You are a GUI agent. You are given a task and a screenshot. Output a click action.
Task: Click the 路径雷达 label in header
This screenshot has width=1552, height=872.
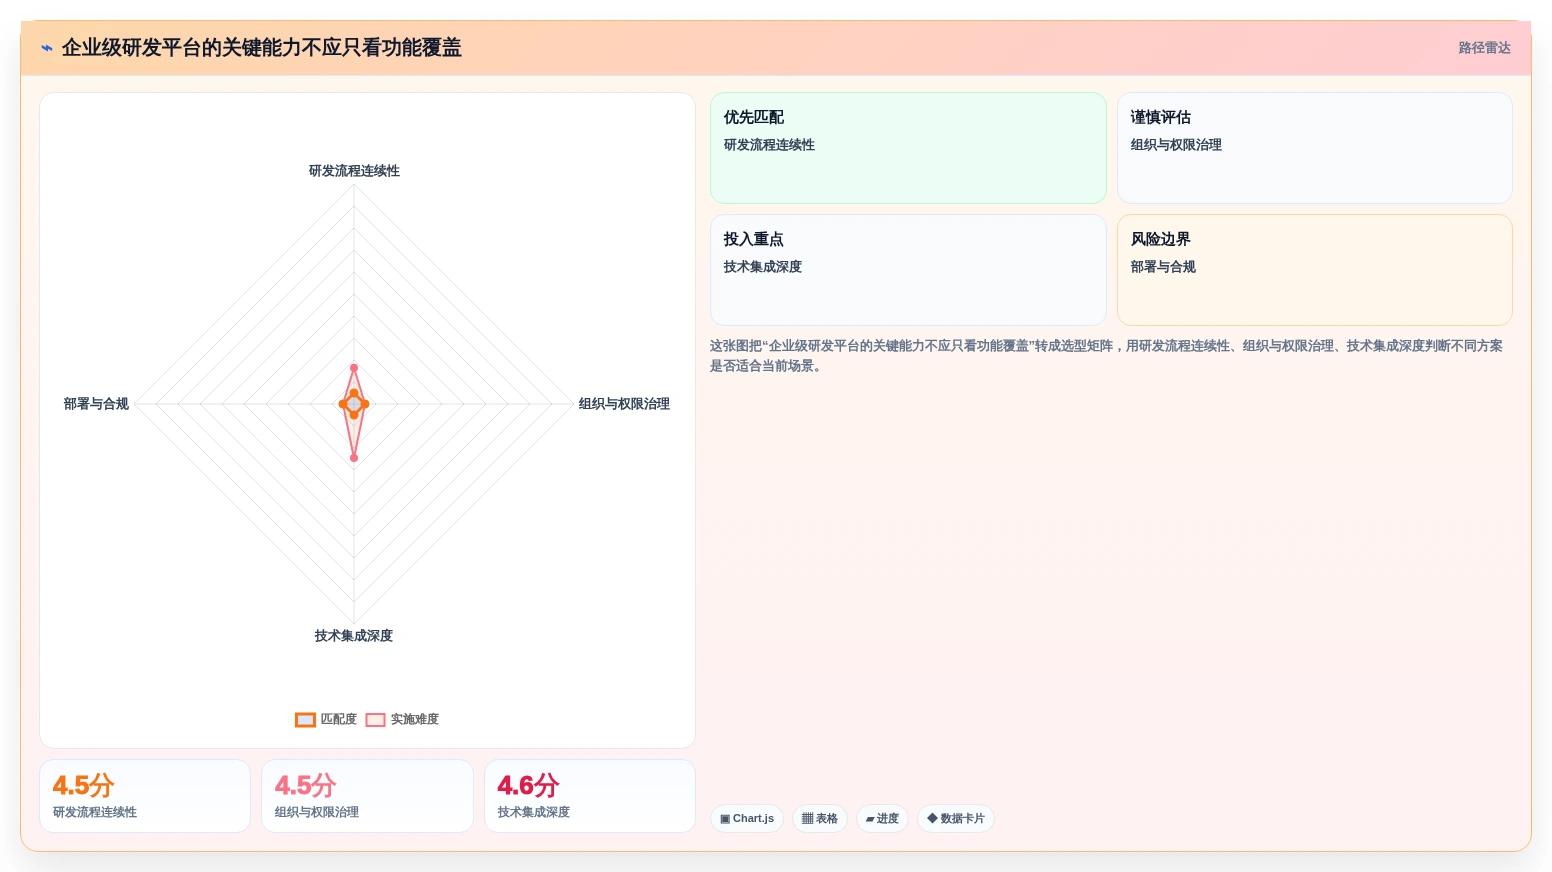[x=1484, y=48]
